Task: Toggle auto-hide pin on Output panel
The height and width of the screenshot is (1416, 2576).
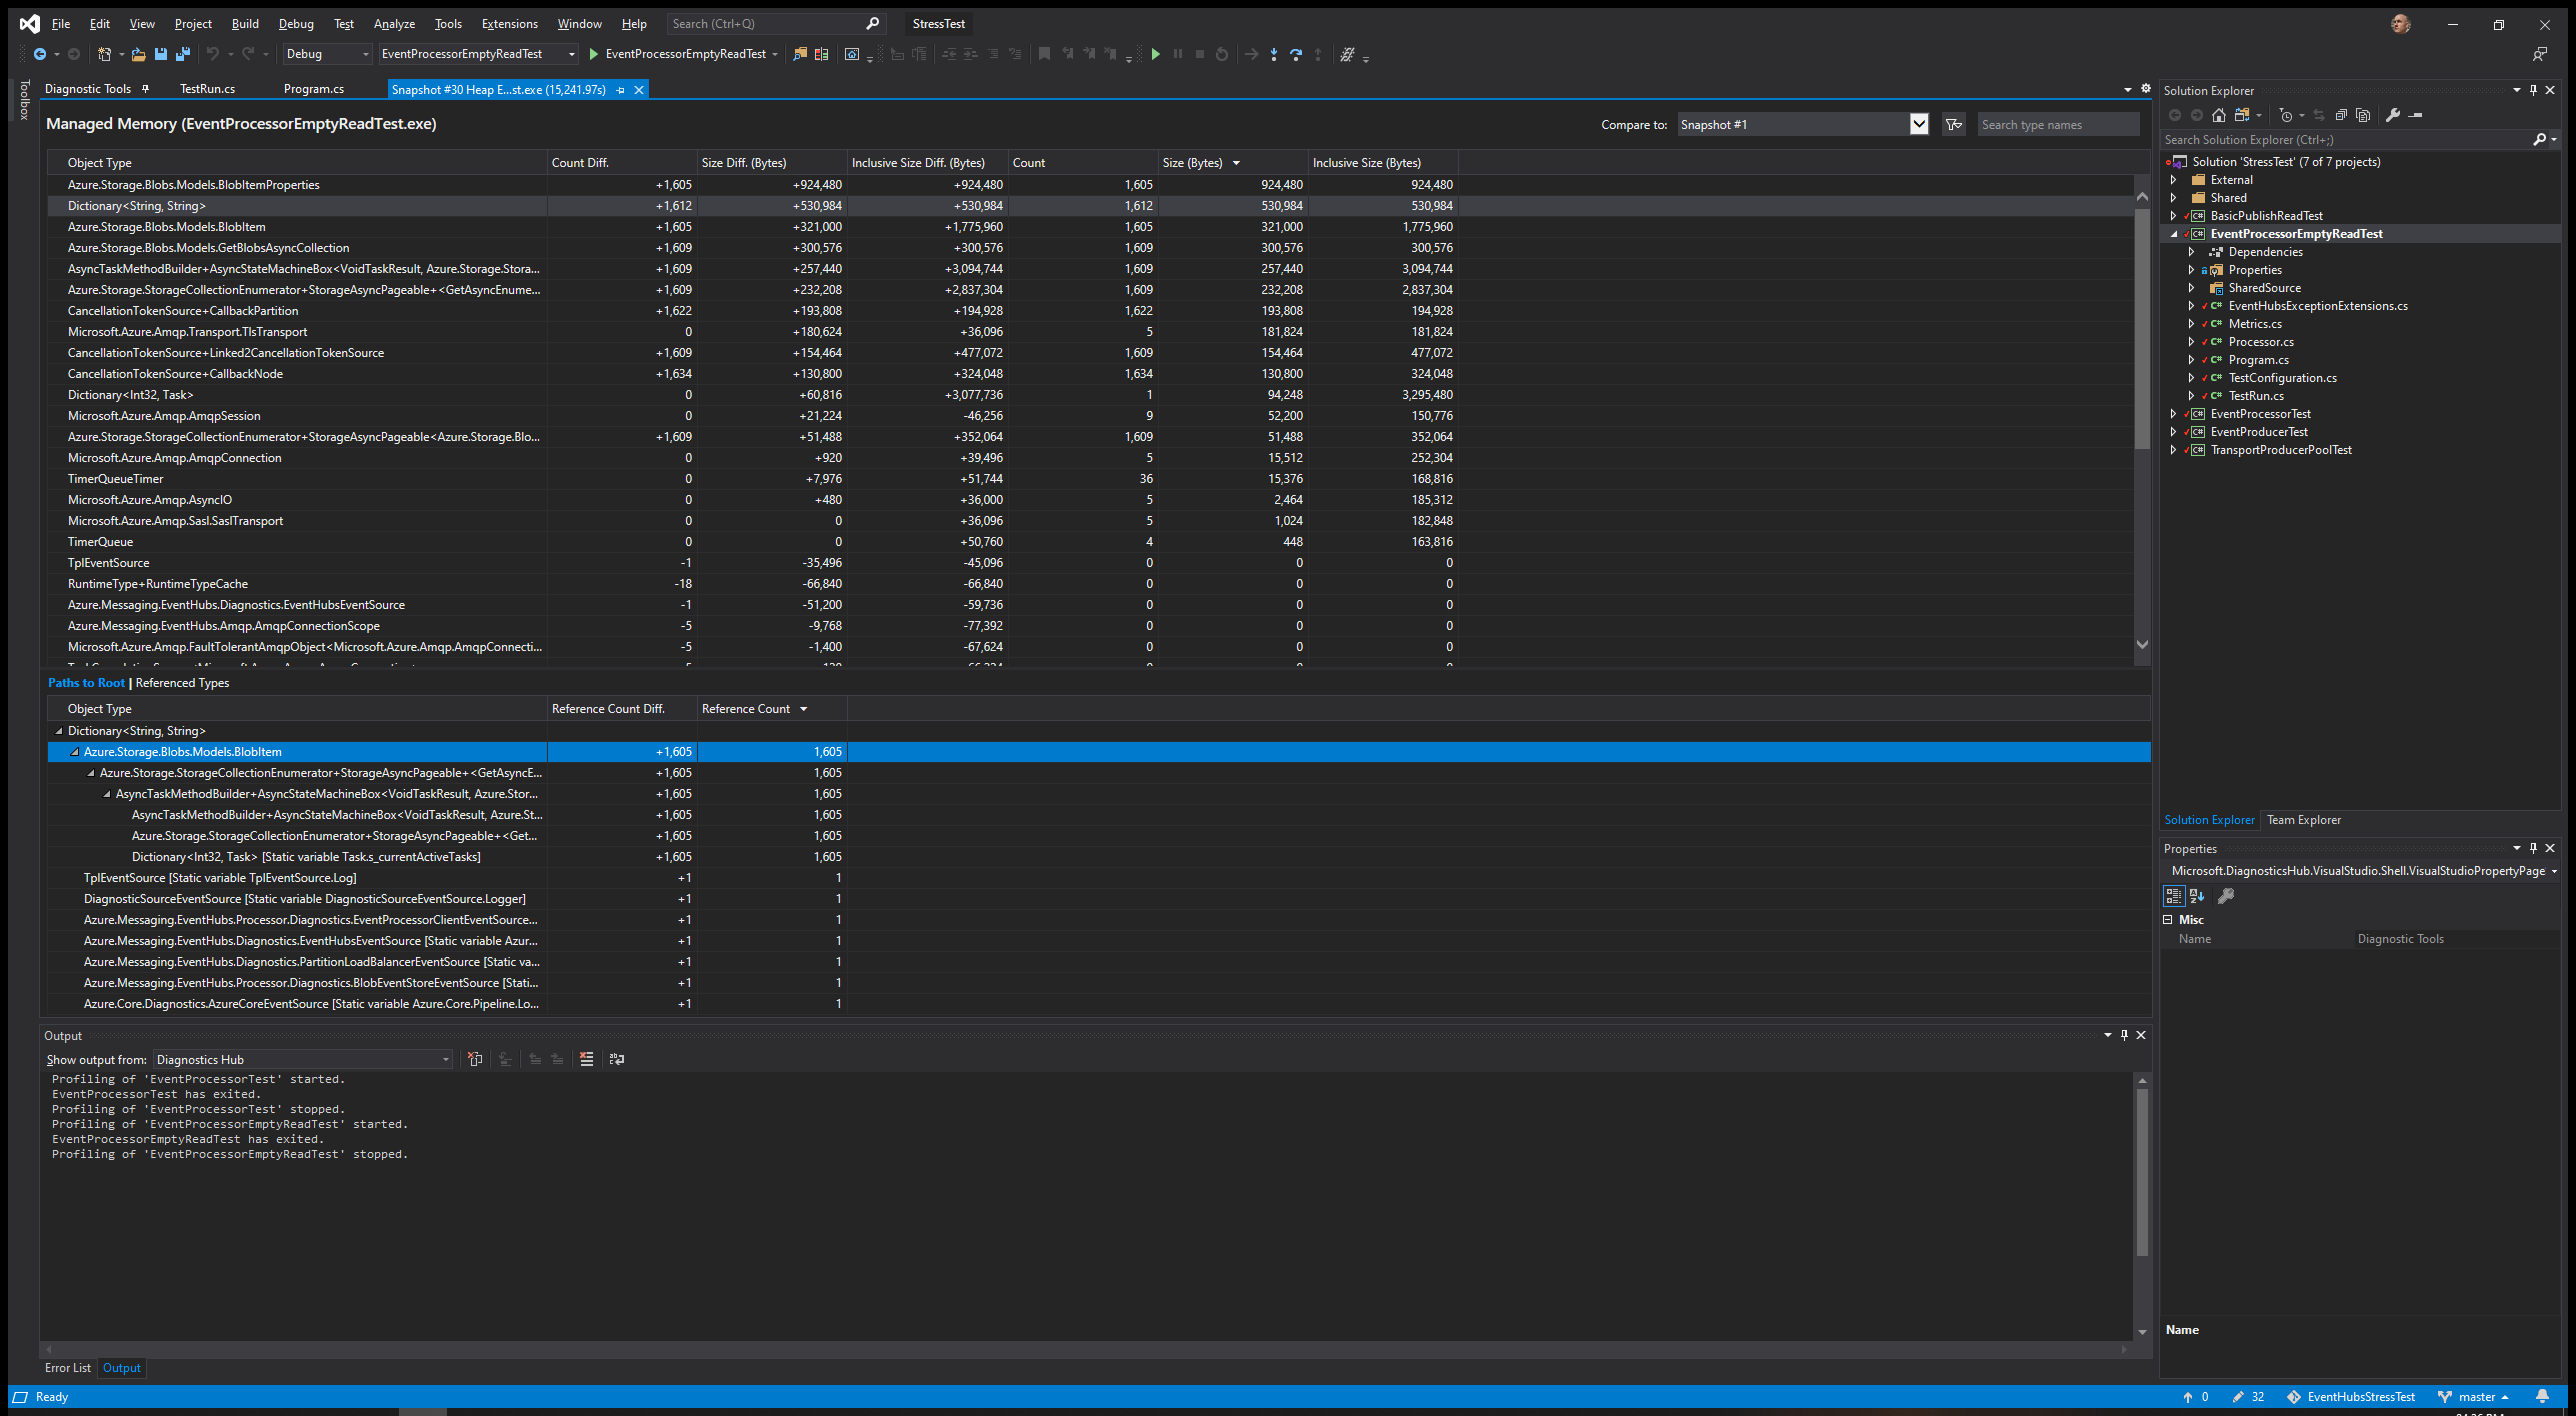Action: point(2124,1035)
